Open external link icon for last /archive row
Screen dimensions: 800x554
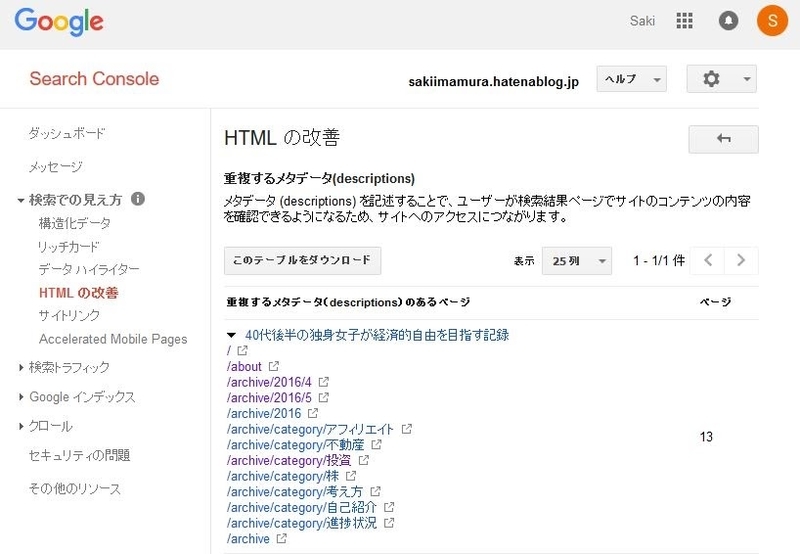click(281, 539)
